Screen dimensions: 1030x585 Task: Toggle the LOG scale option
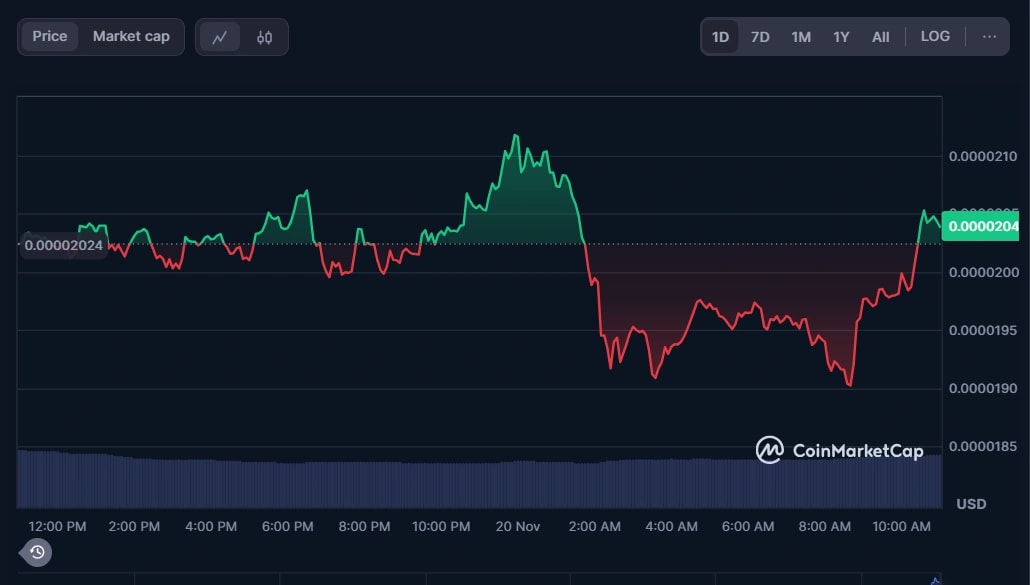pyautogui.click(x=935, y=37)
